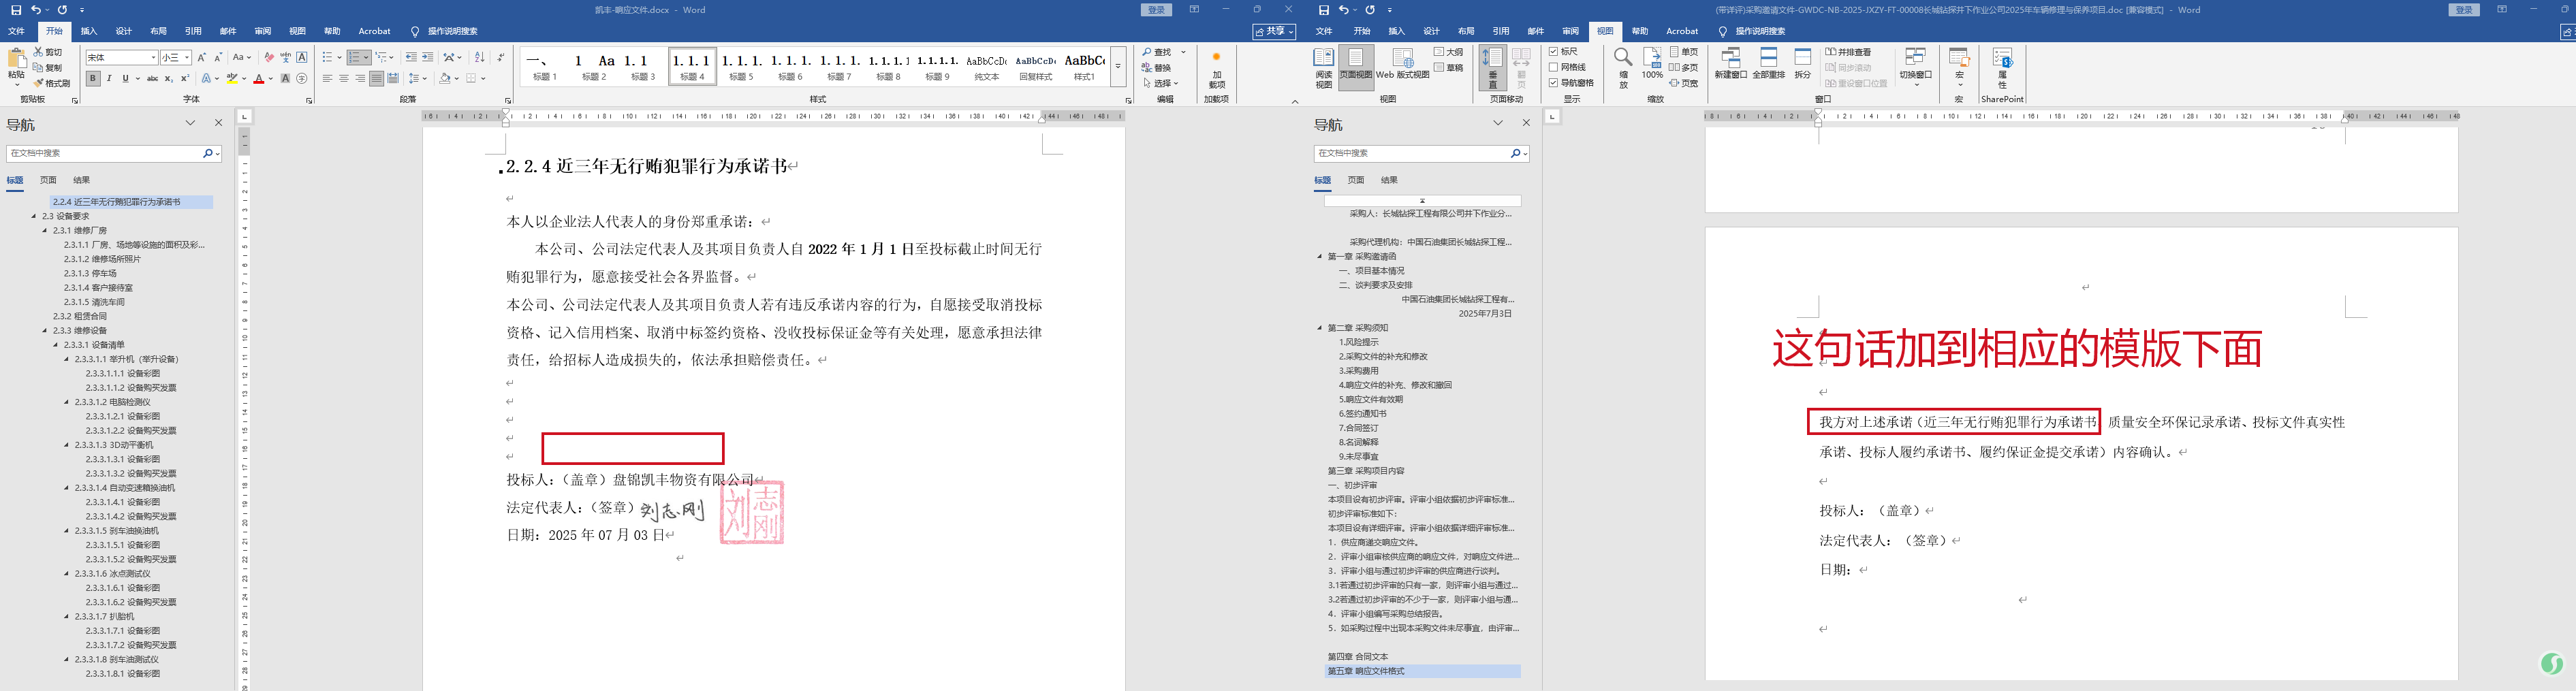
Task: Arrange All windows (全部重排)
Action: [x=1769, y=63]
